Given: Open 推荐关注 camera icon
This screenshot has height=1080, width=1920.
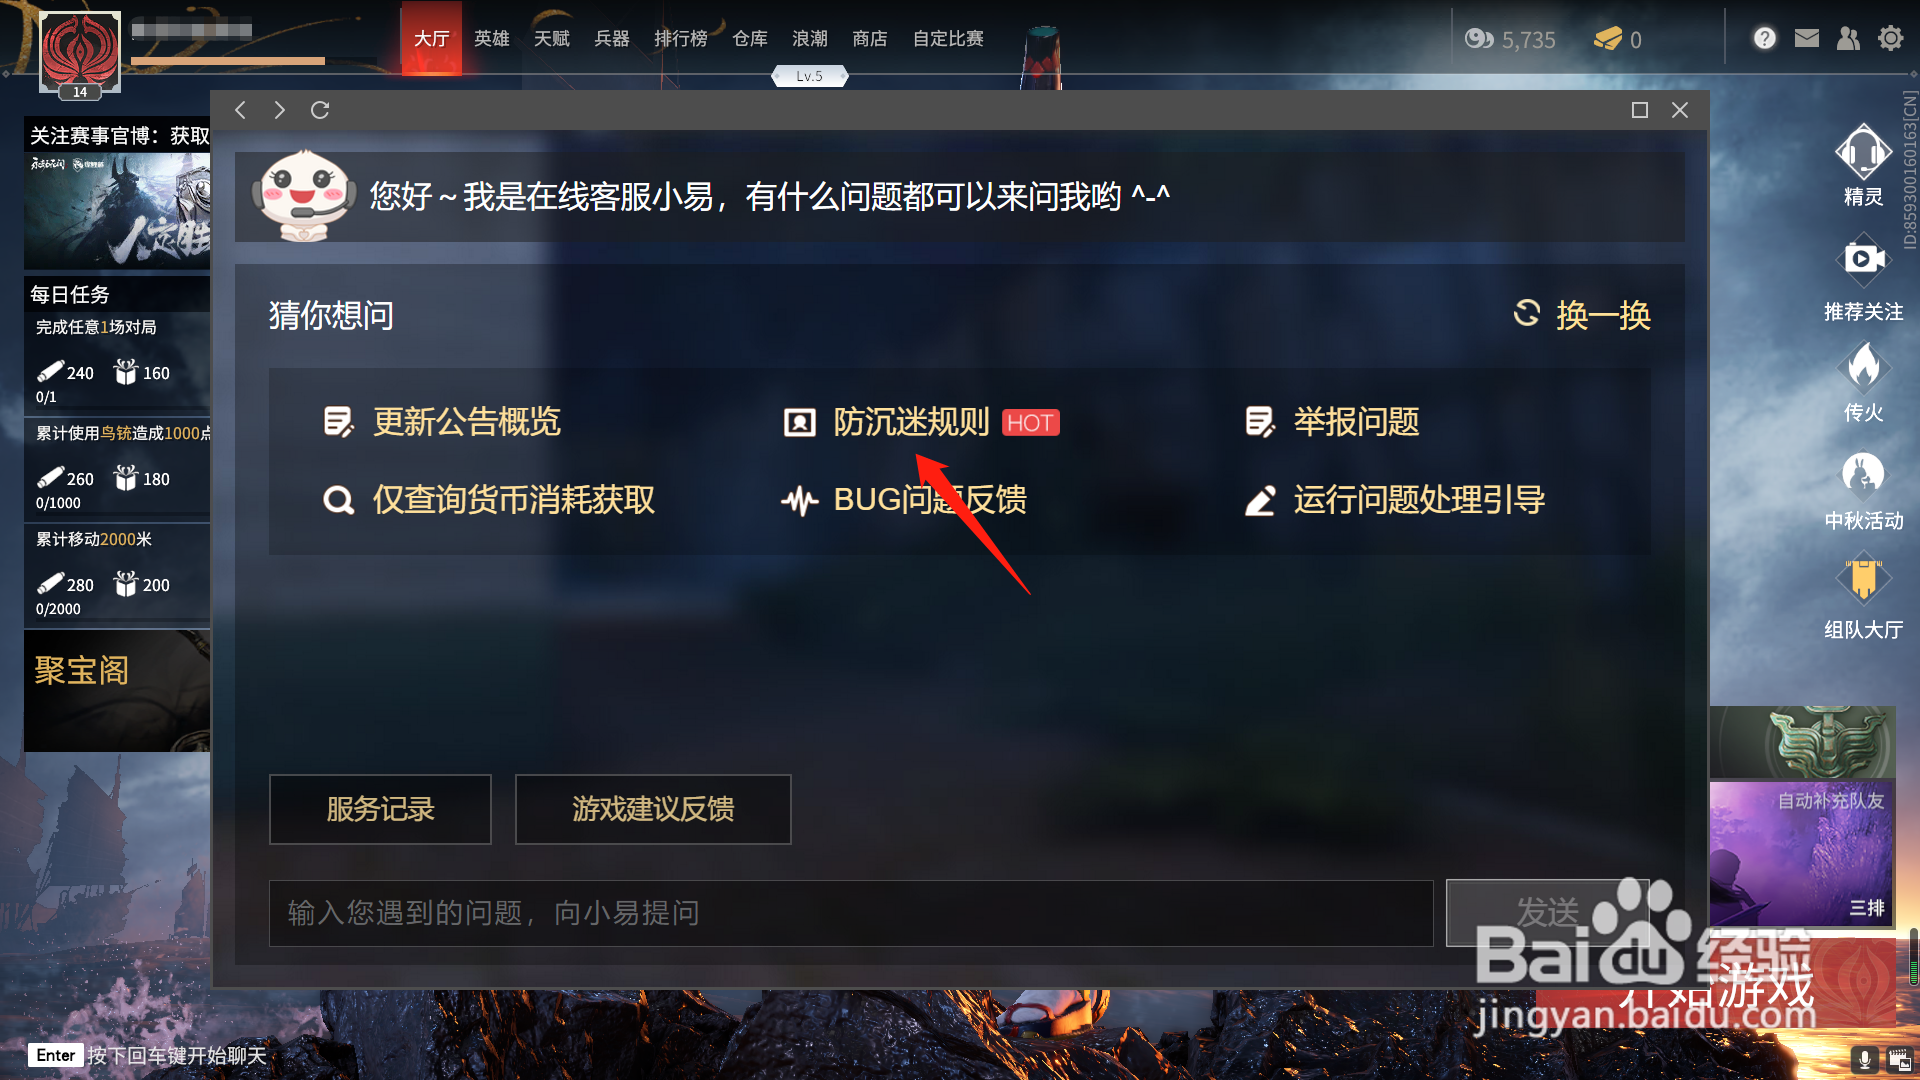Looking at the screenshot, I should tap(1863, 260).
